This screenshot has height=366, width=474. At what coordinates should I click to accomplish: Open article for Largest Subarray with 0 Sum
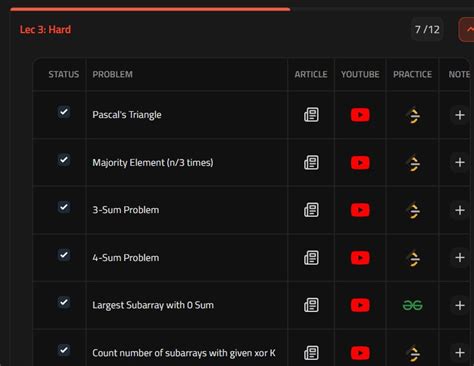tap(311, 305)
